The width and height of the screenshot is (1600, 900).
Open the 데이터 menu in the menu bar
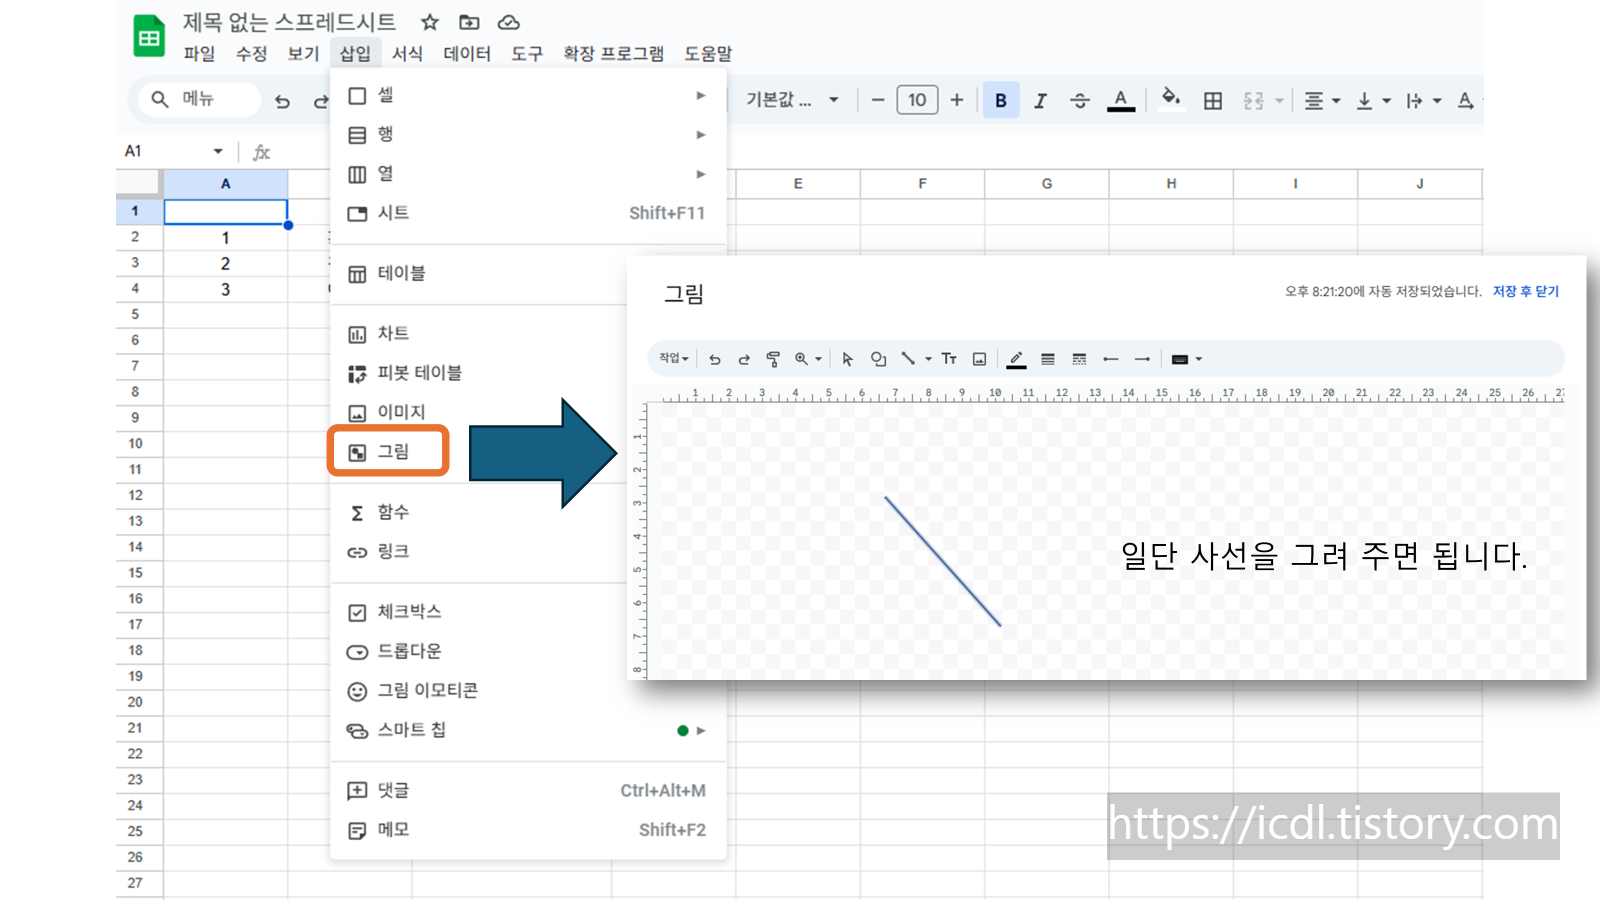(x=466, y=54)
